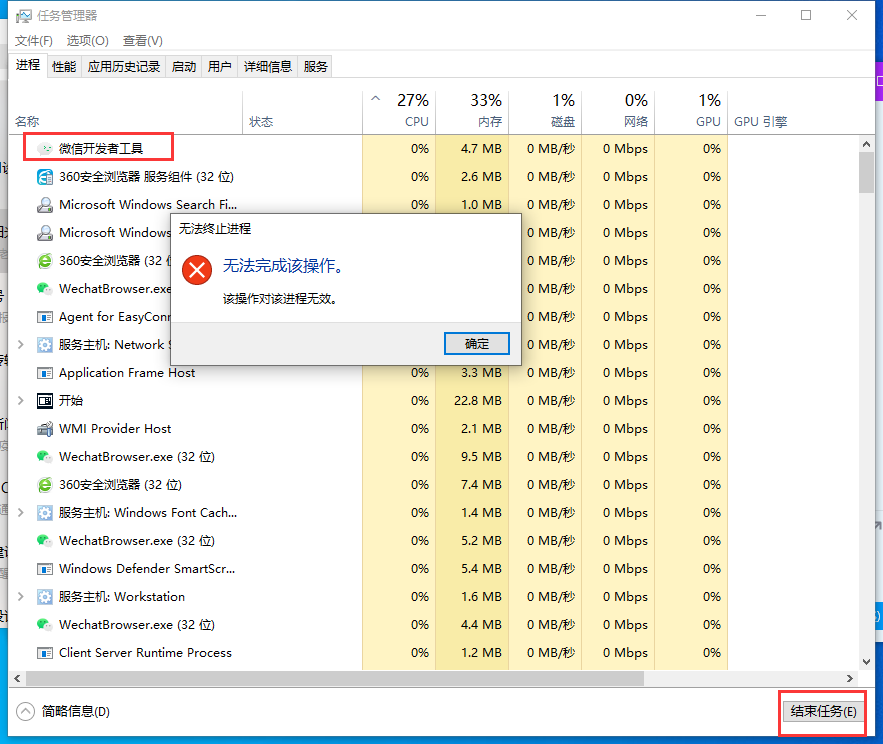The image size is (883, 744).
Task: Switch to the 用户 tab
Action: click(220, 66)
